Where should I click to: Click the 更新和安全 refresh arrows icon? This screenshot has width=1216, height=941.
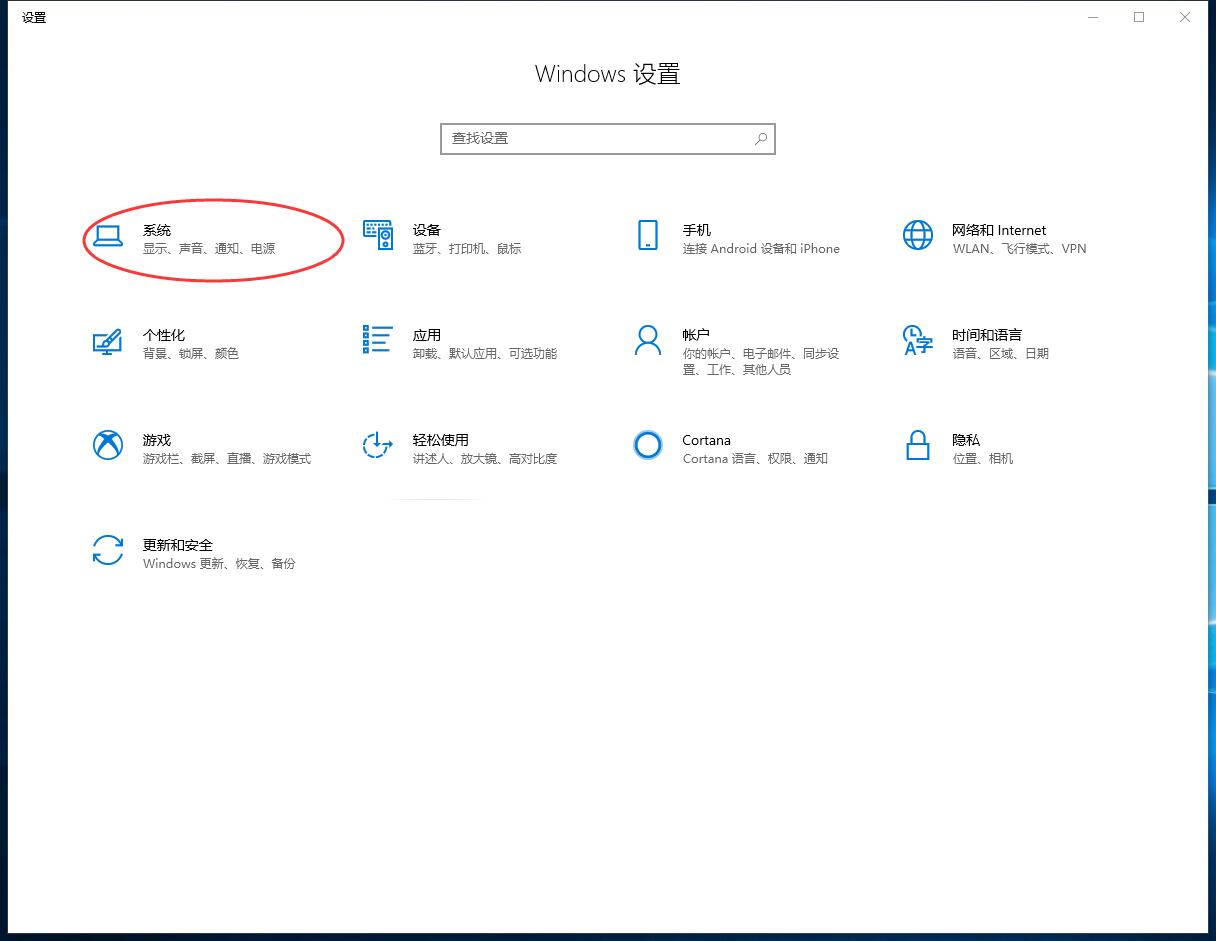pyautogui.click(x=107, y=550)
